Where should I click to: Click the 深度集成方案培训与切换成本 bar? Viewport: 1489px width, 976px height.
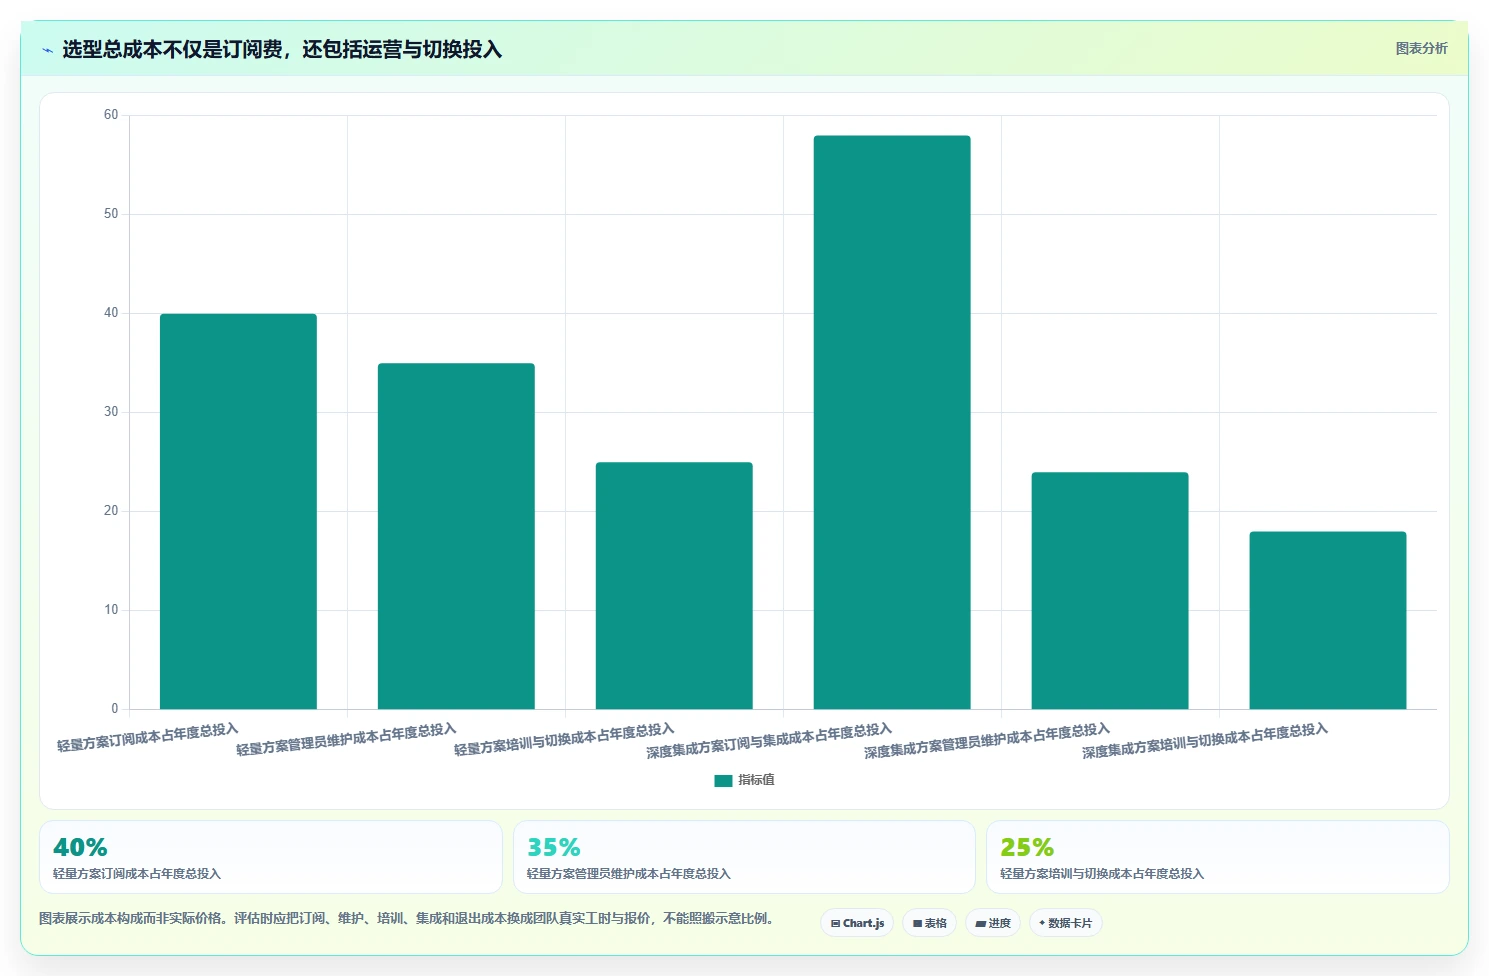click(x=1328, y=620)
